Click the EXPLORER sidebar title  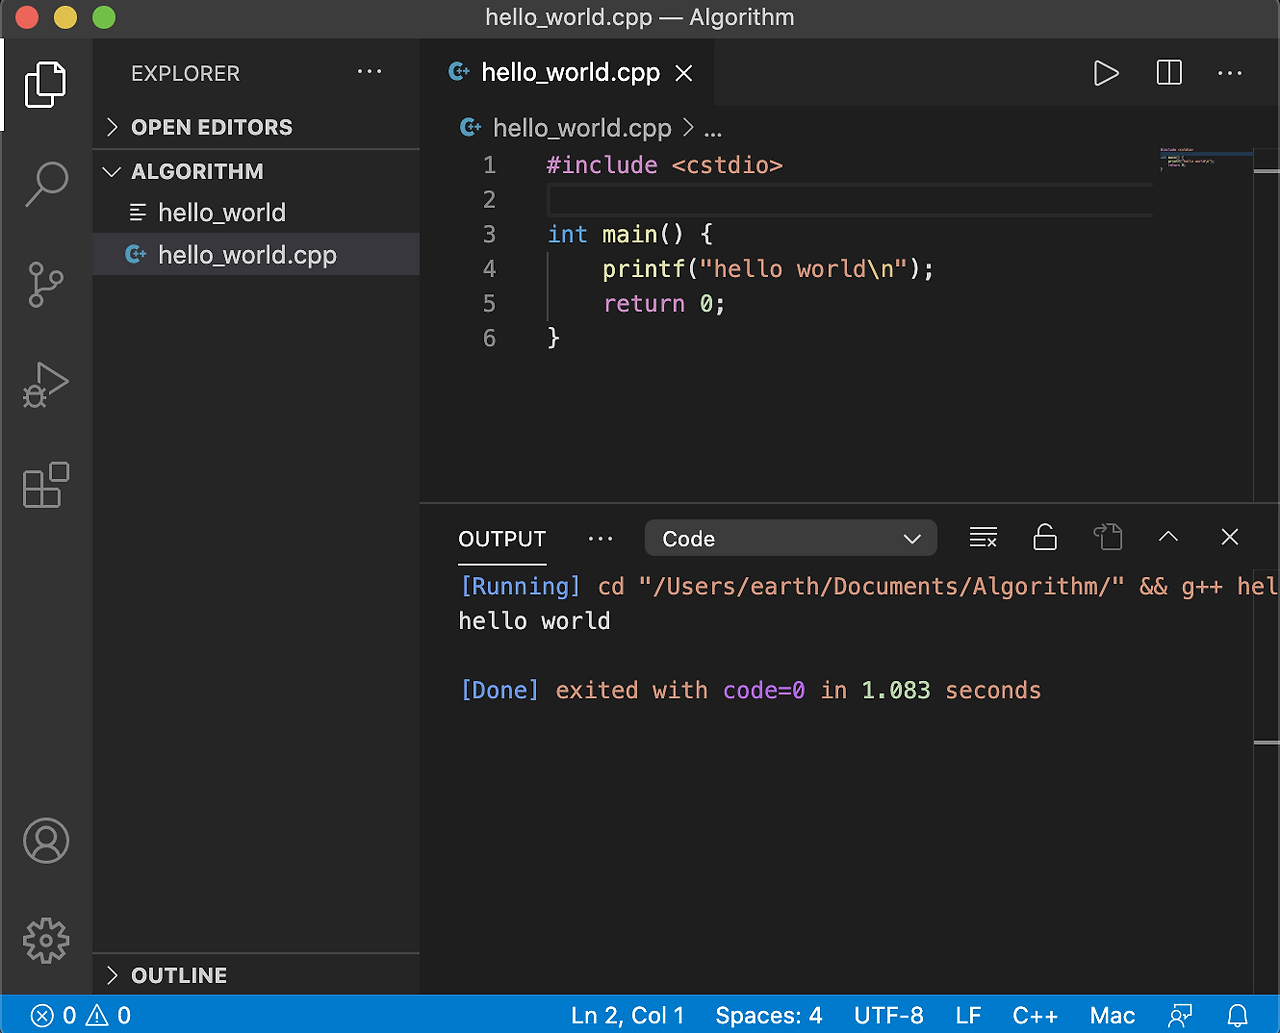[185, 73]
